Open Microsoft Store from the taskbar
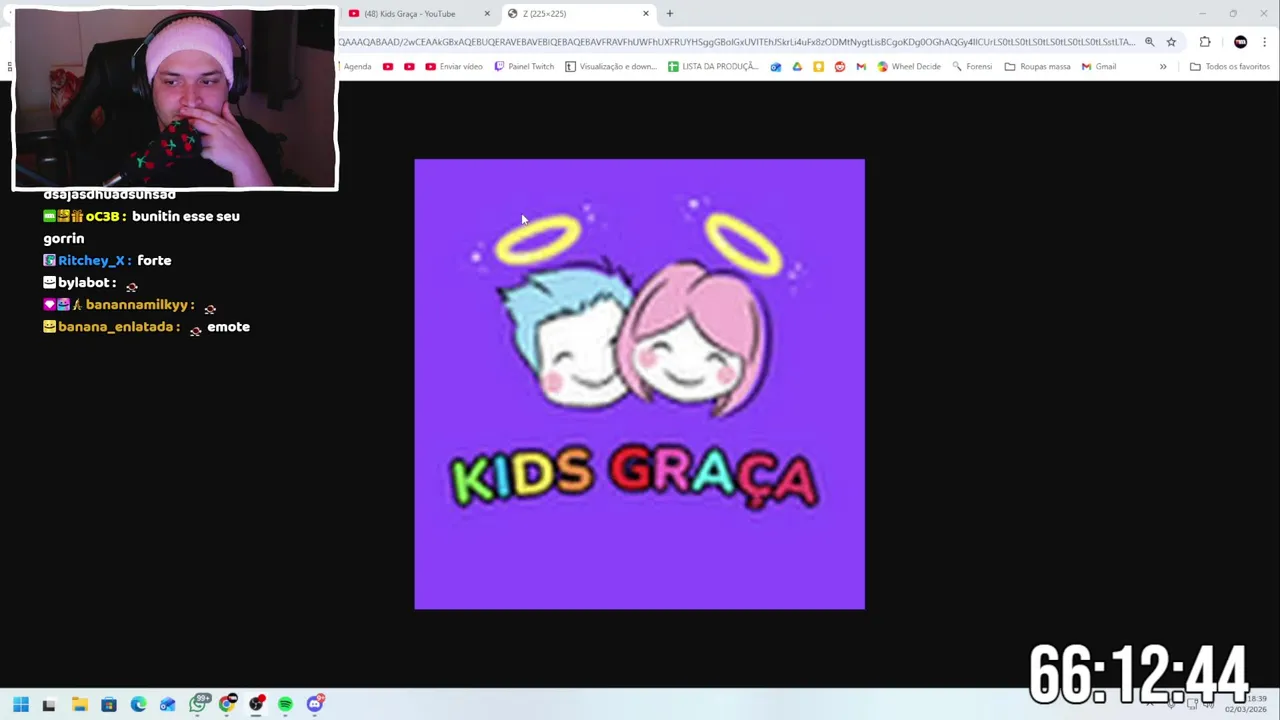The height and width of the screenshot is (720, 1280). tap(109, 704)
